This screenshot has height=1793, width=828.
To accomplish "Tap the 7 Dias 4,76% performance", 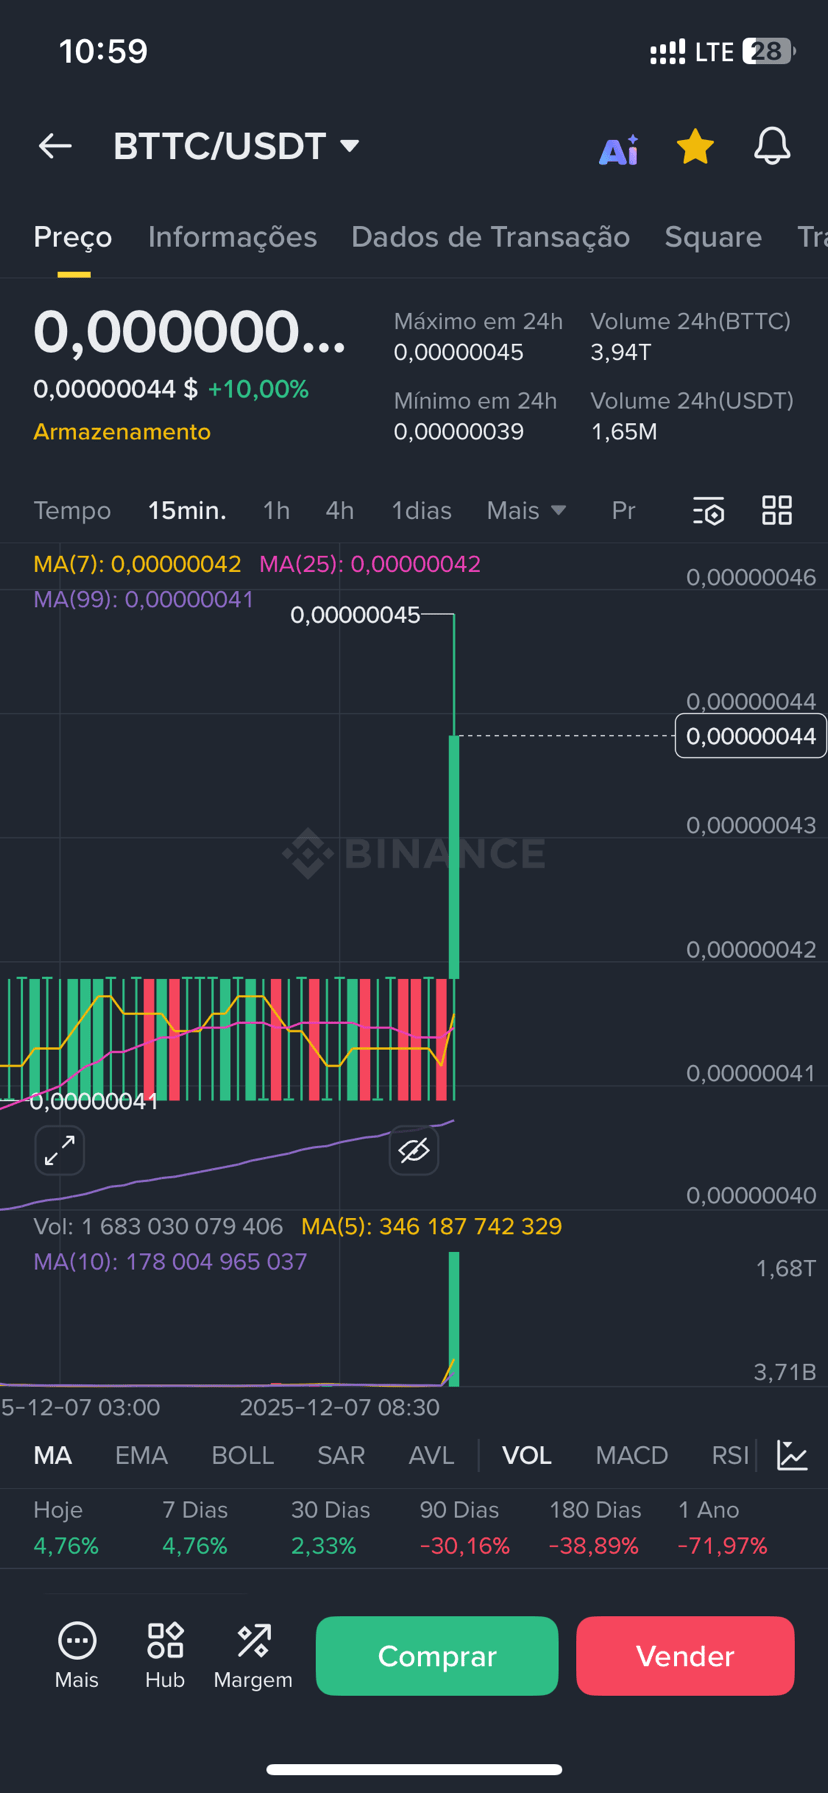I will [195, 1528].
